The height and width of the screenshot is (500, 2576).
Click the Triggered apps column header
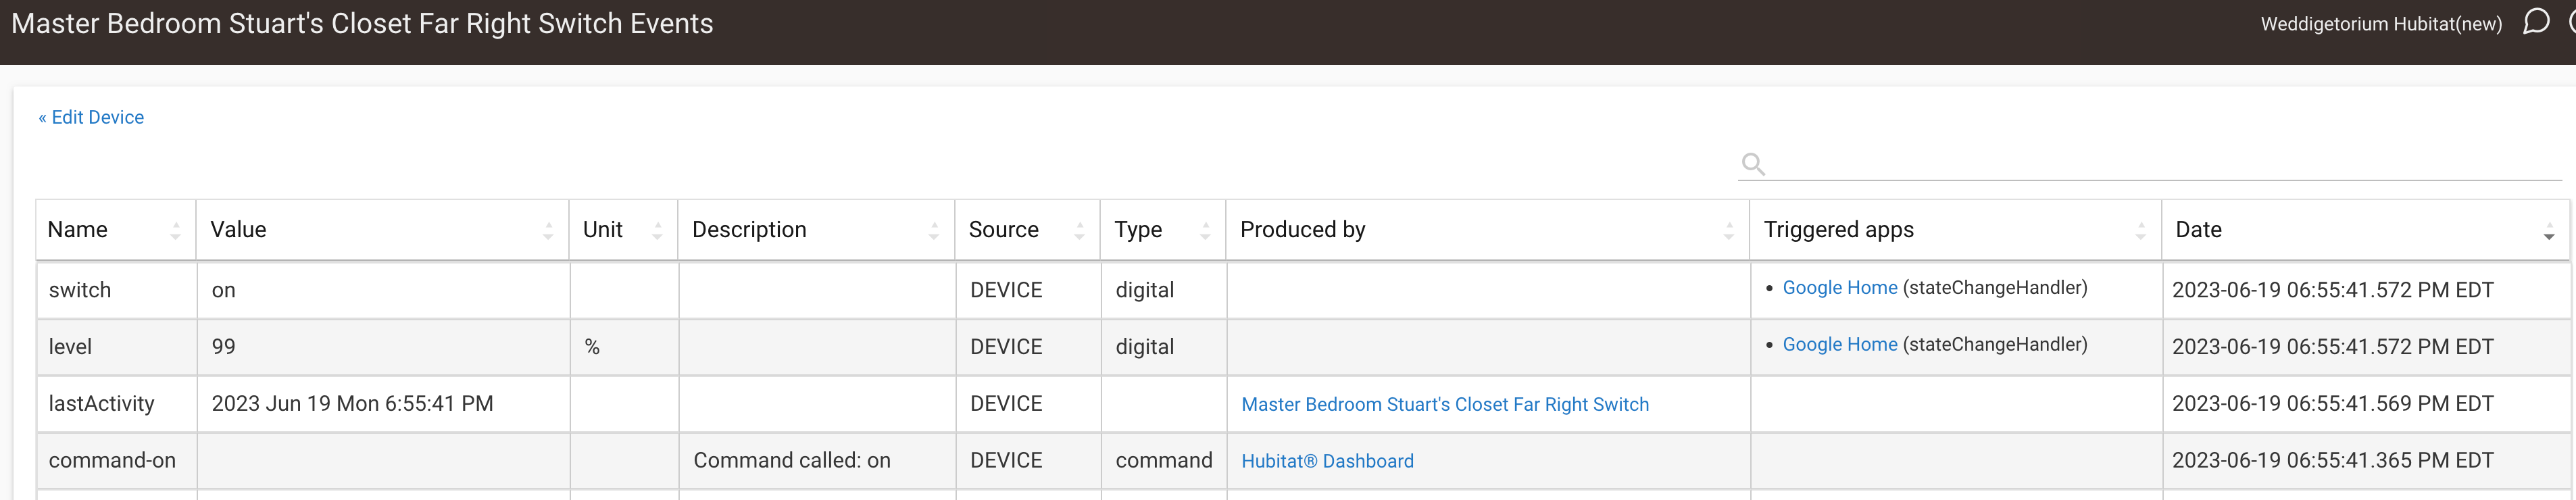pyautogui.click(x=1955, y=230)
